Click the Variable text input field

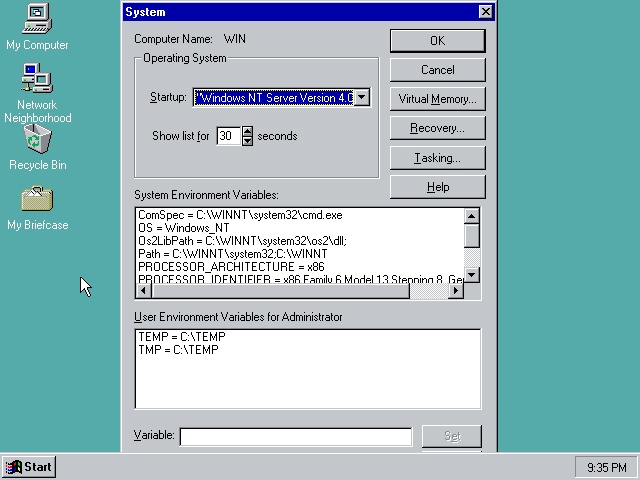click(295, 436)
